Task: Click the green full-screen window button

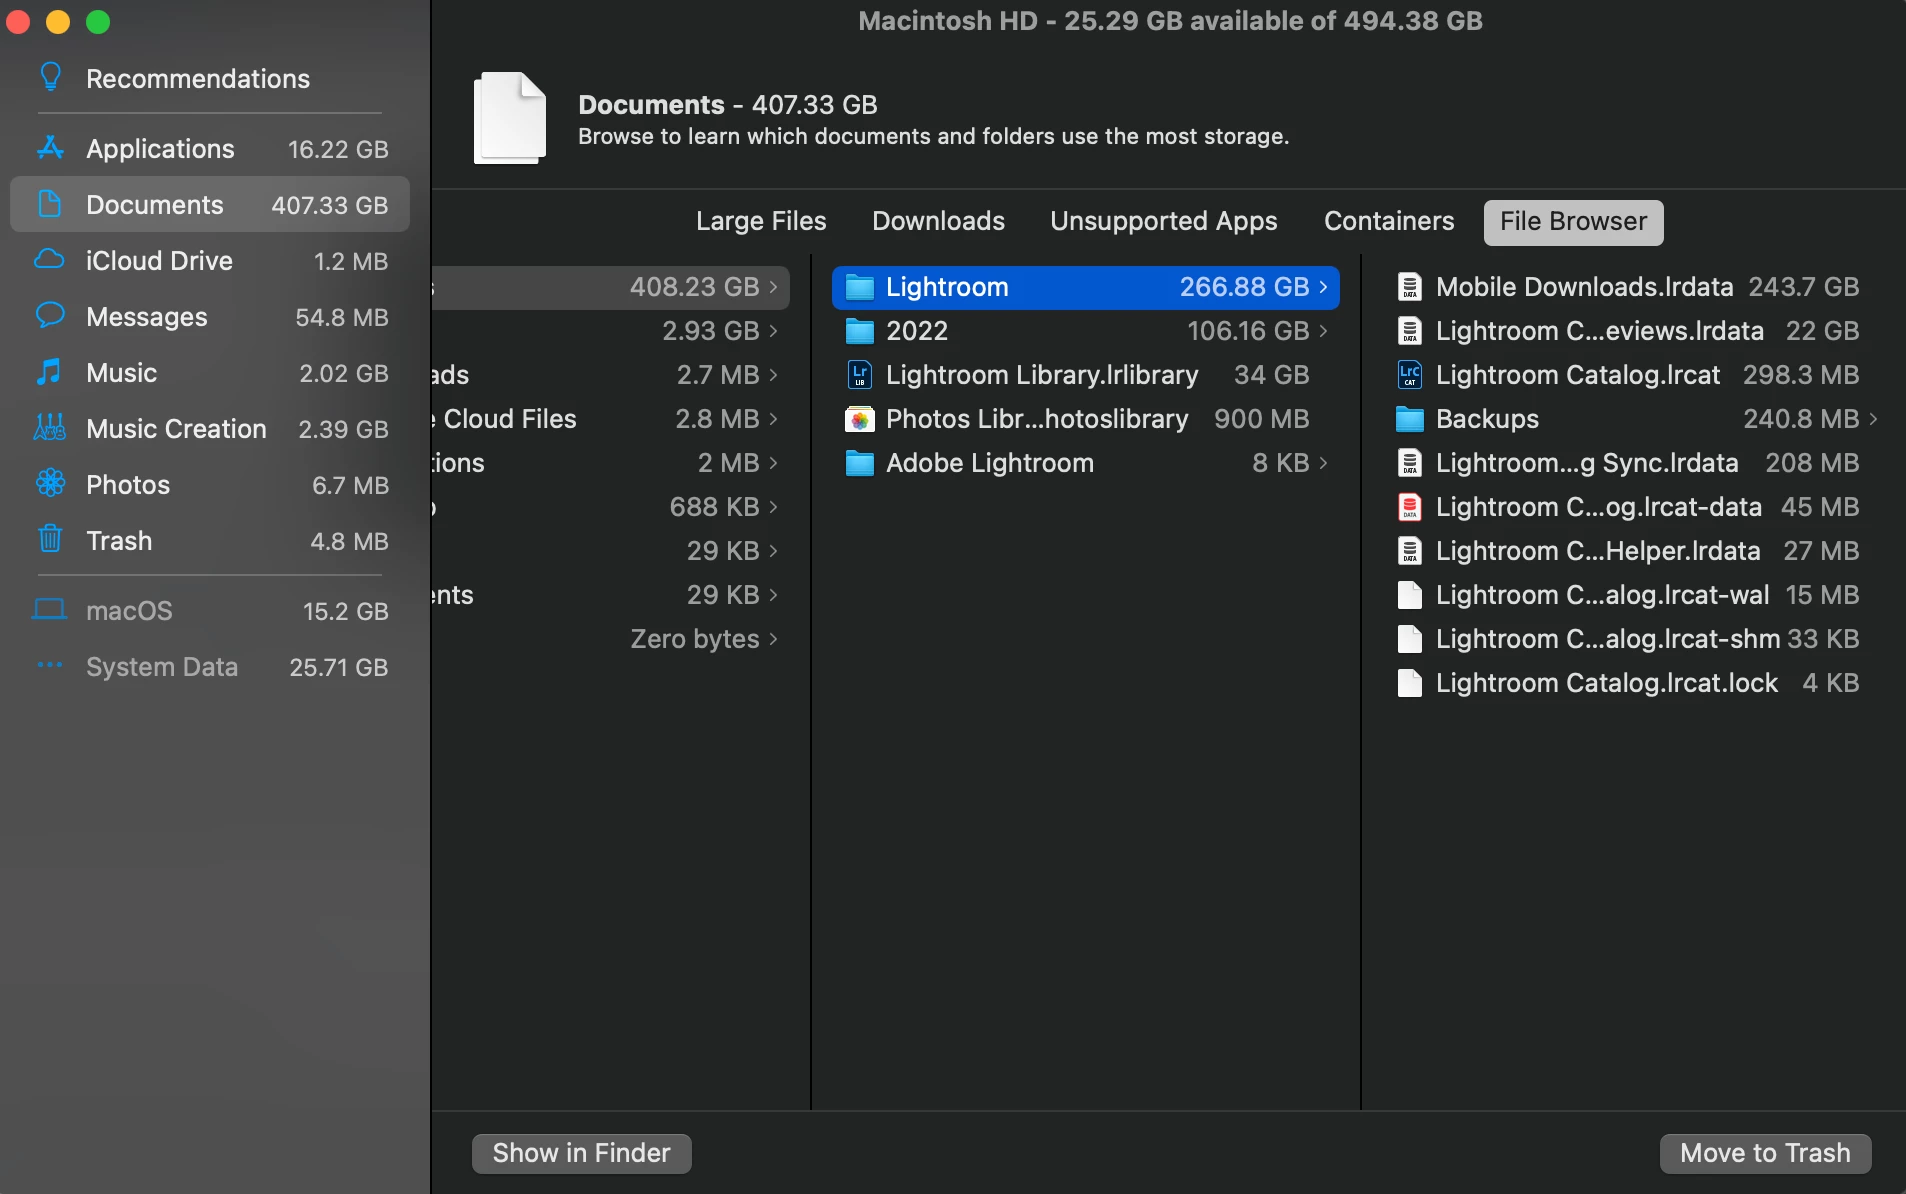Action: tap(97, 22)
